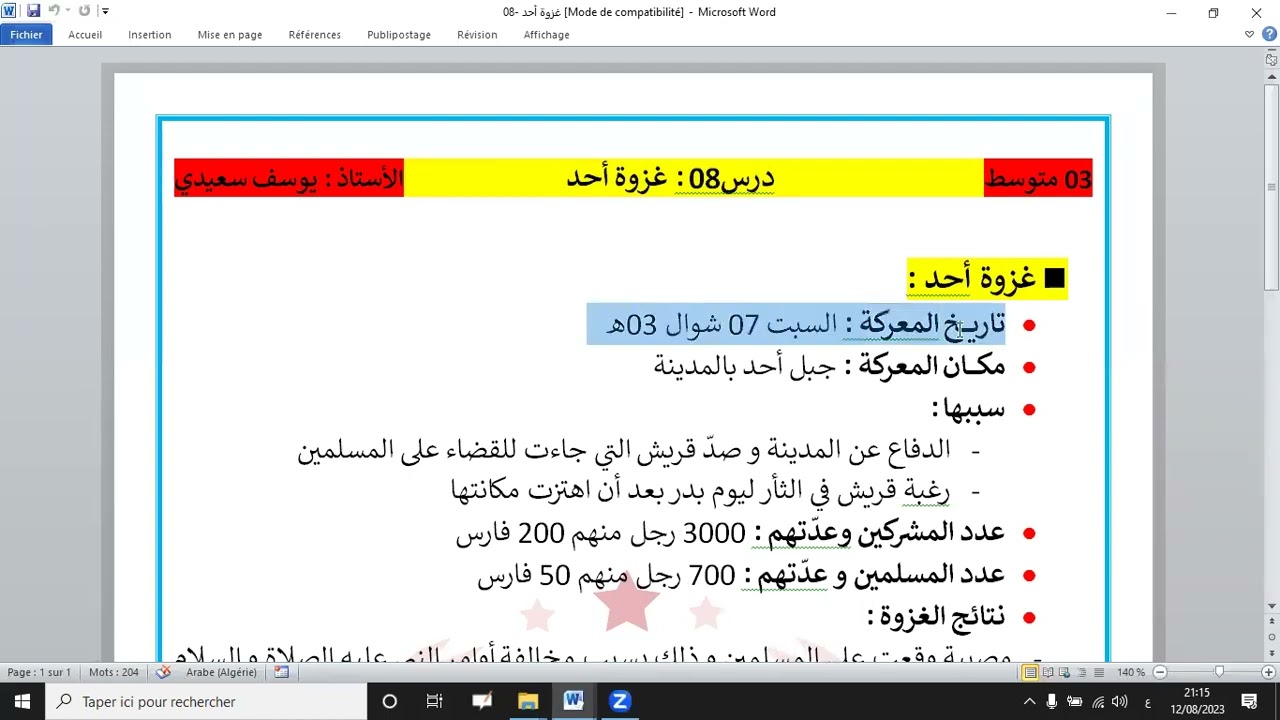Open Word Help question mark icon
The image size is (1280, 720).
tap(1269, 34)
